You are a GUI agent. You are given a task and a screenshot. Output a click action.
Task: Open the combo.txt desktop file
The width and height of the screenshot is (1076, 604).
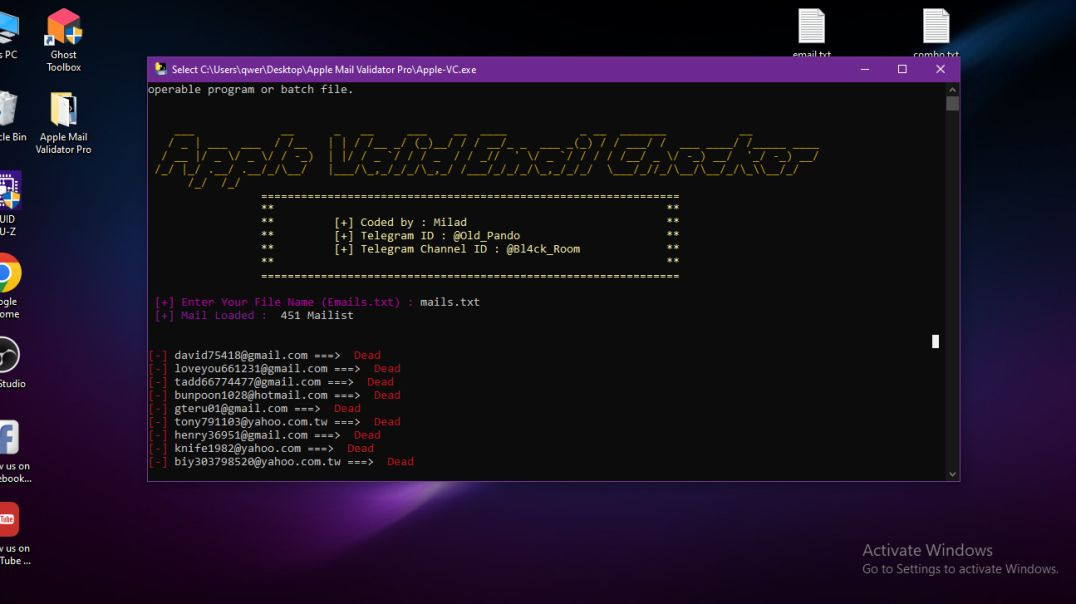tap(936, 33)
